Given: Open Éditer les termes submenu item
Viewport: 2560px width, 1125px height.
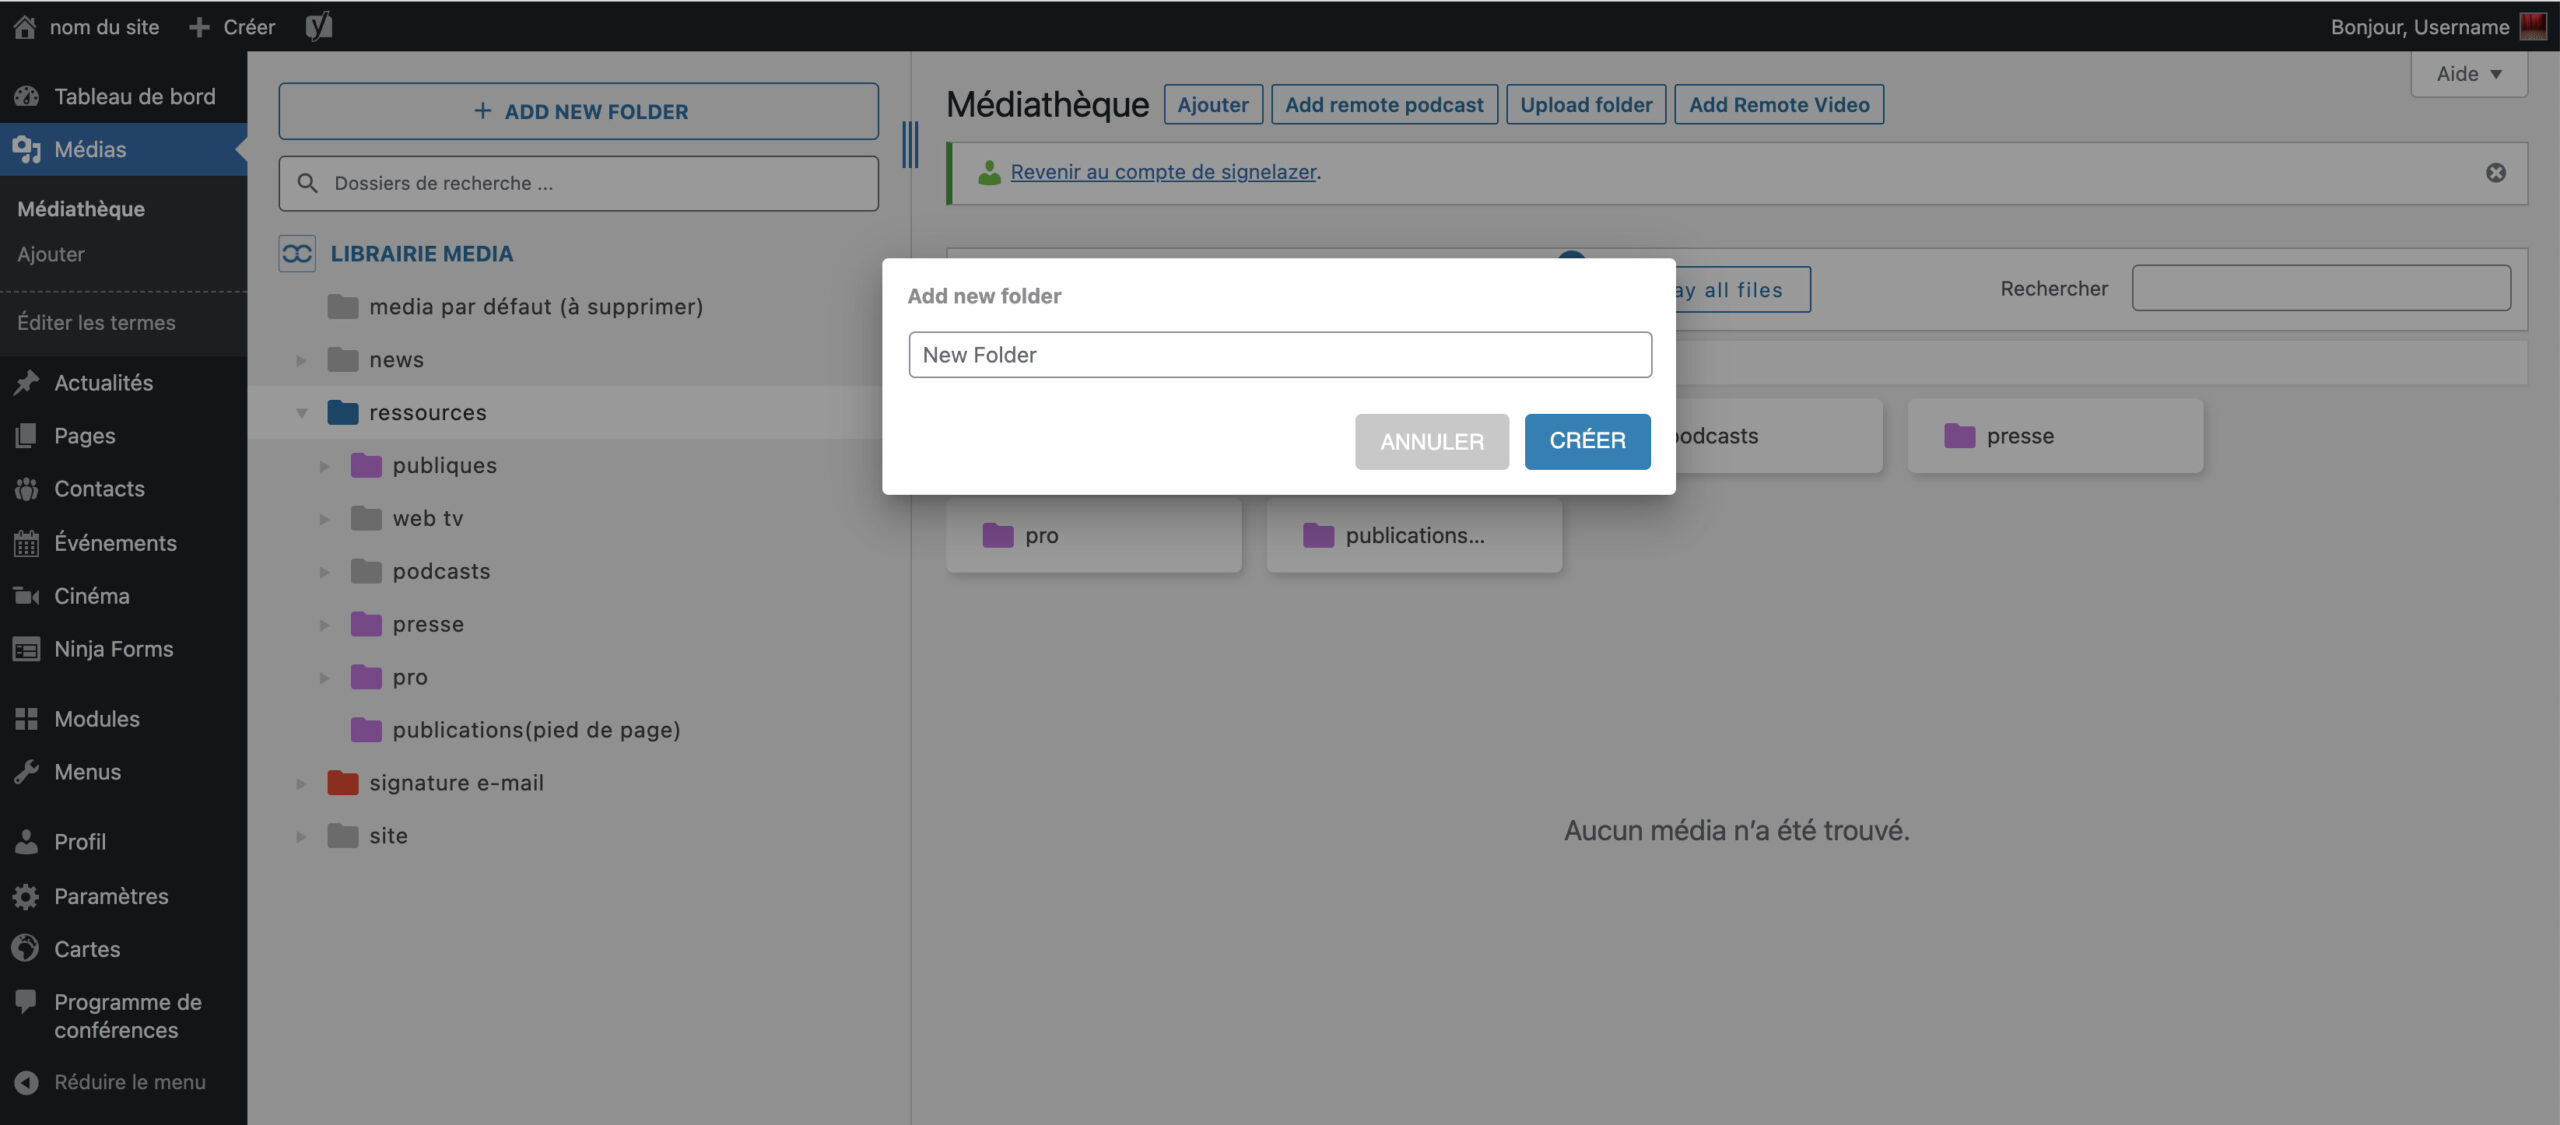Looking at the screenshot, I should pos(96,323).
